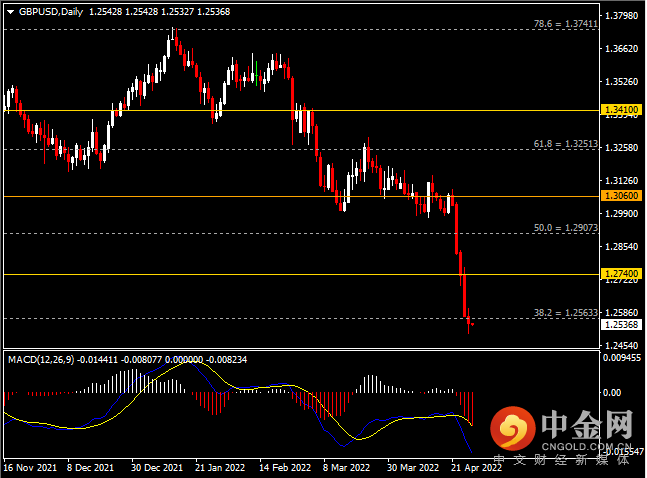Image resolution: width=647 pixels, height=478 pixels.
Task: Click the 1.36620 price axis value
Action: click(621, 49)
